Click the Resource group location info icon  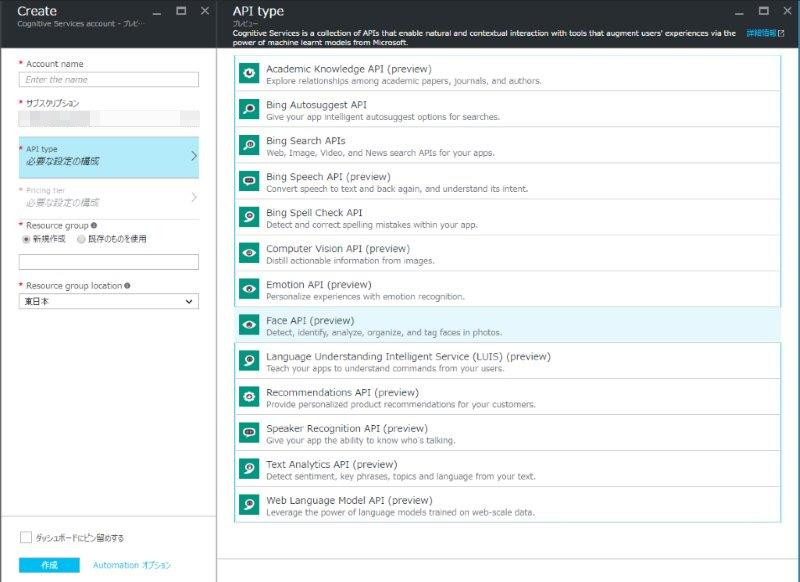click(x=127, y=286)
